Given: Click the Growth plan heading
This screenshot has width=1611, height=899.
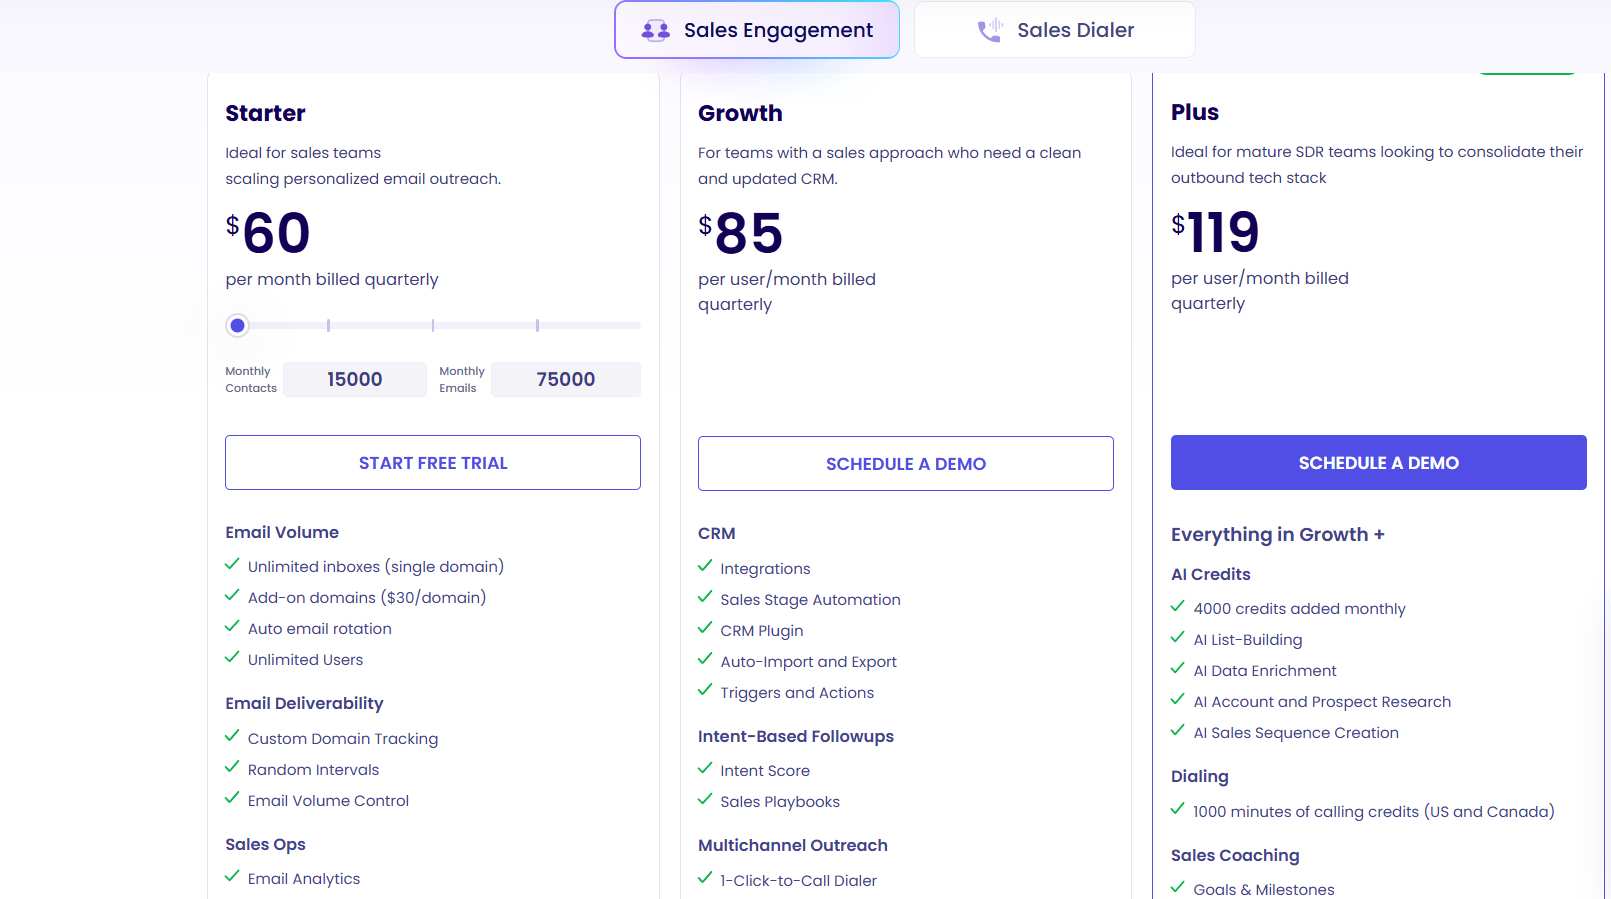Looking at the screenshot, I should 740,113.
